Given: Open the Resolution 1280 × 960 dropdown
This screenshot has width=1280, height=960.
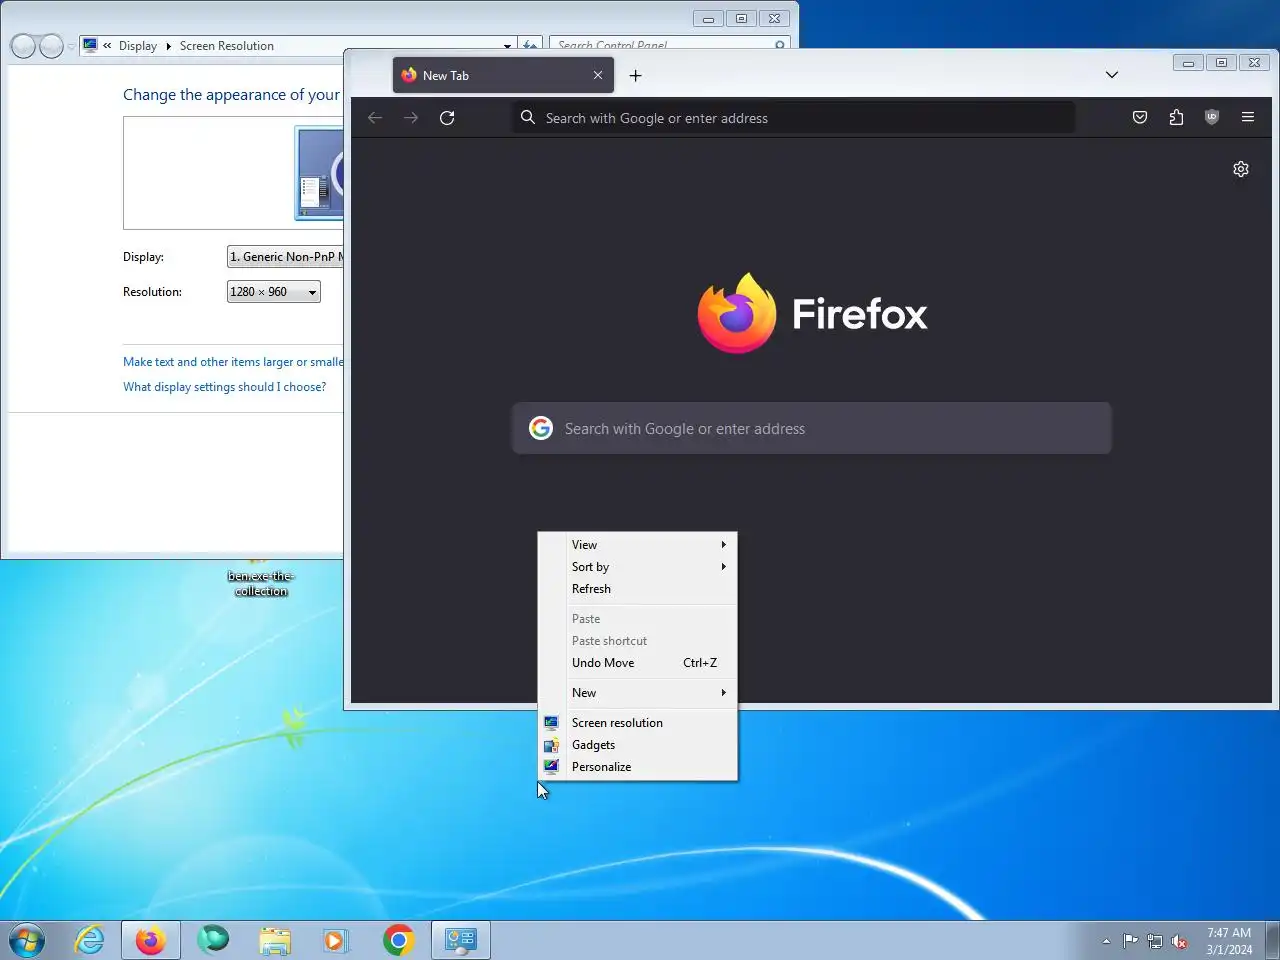Looking at the screenshot, I should [274, 292].
